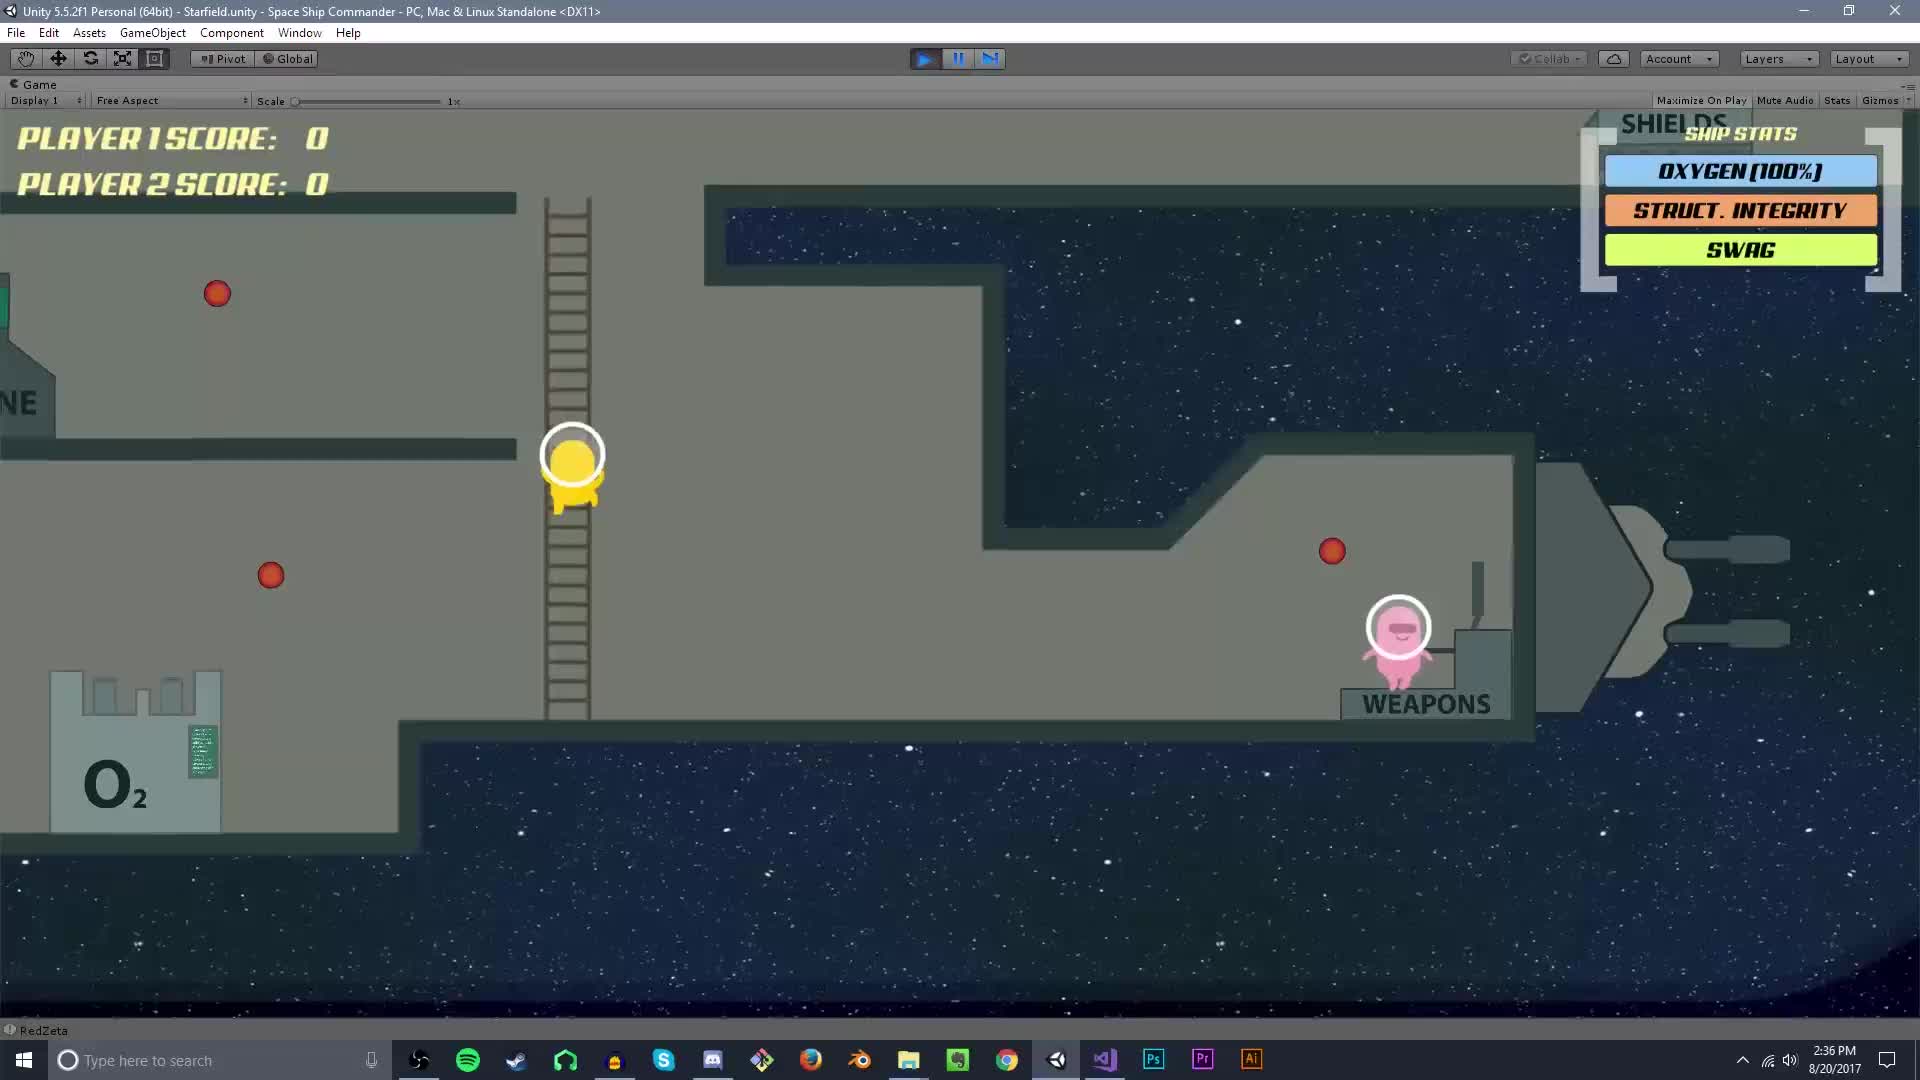Open the Layers dropdown
Viewport: 1920px width, 1080px height.
(x=1778, y=59)
